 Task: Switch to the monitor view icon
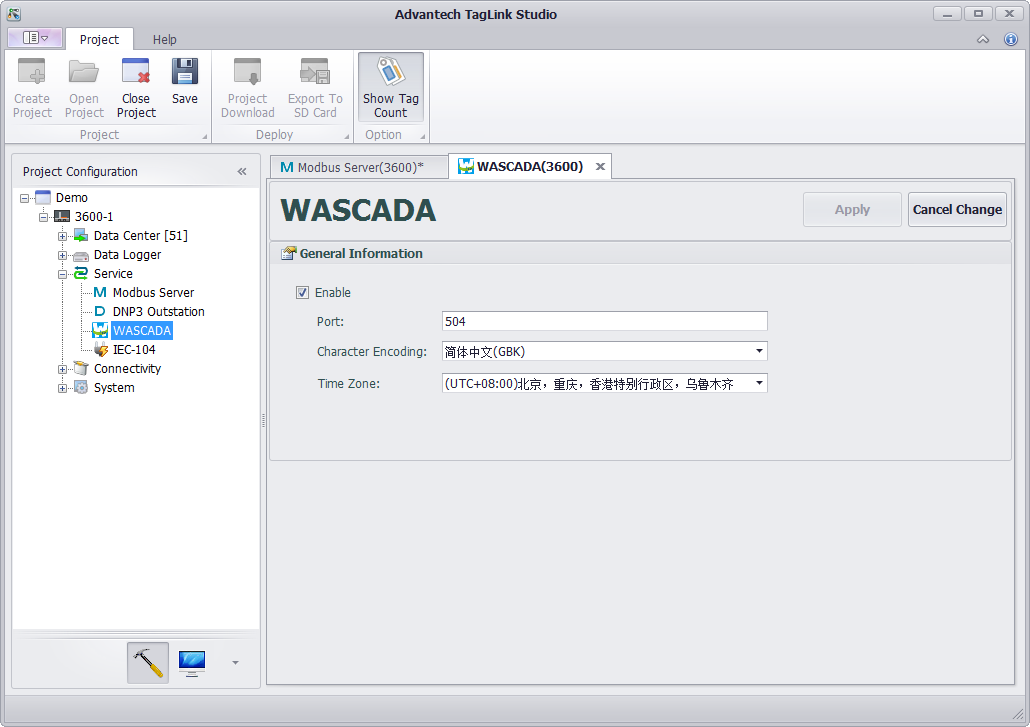click(x=192, y=662)
